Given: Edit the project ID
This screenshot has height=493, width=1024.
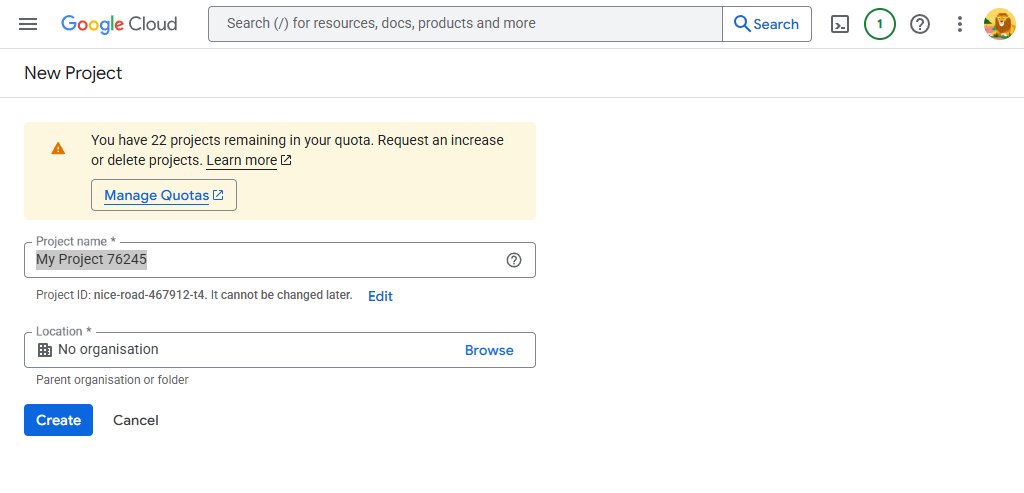Looking at the screenshot, I should click(x=380, y=296).
